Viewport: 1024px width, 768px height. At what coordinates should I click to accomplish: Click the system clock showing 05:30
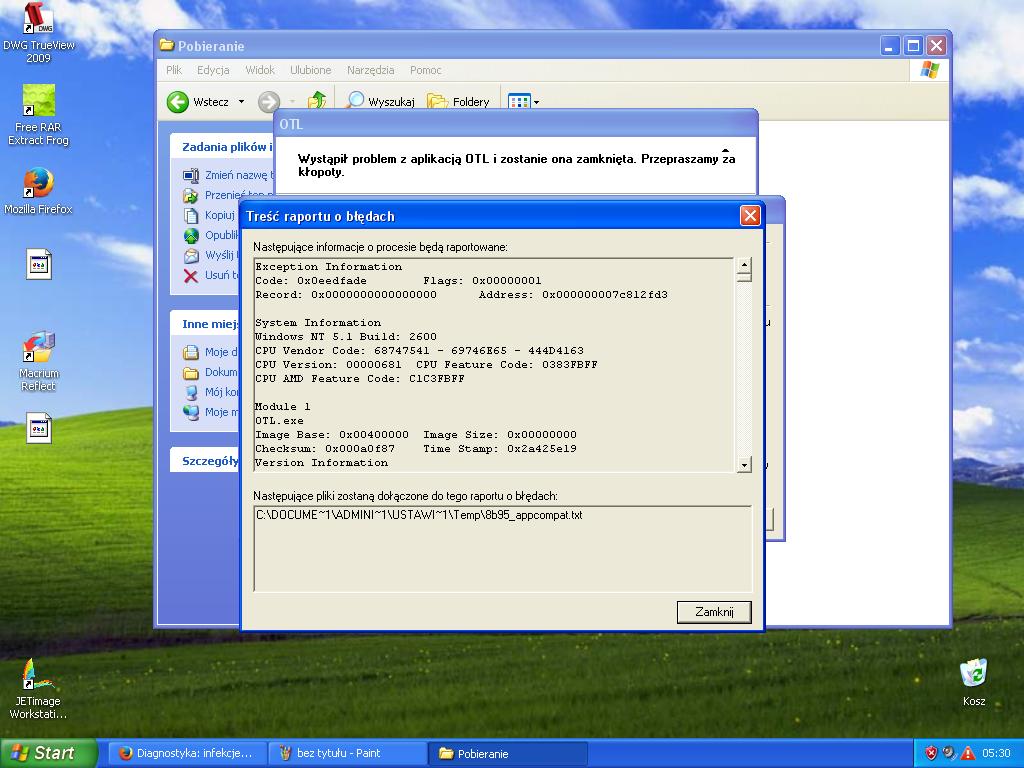click(x=996, y=753)
